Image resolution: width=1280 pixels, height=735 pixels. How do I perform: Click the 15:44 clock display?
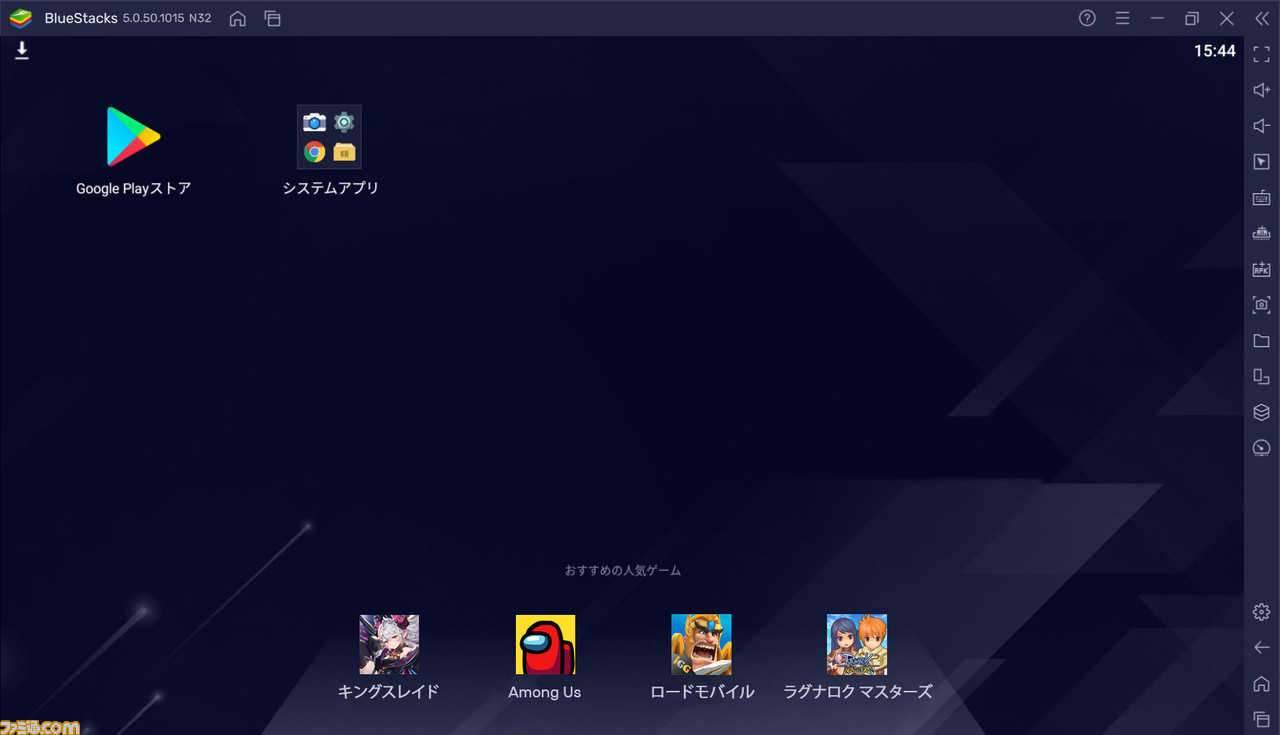pos(1215,51)
